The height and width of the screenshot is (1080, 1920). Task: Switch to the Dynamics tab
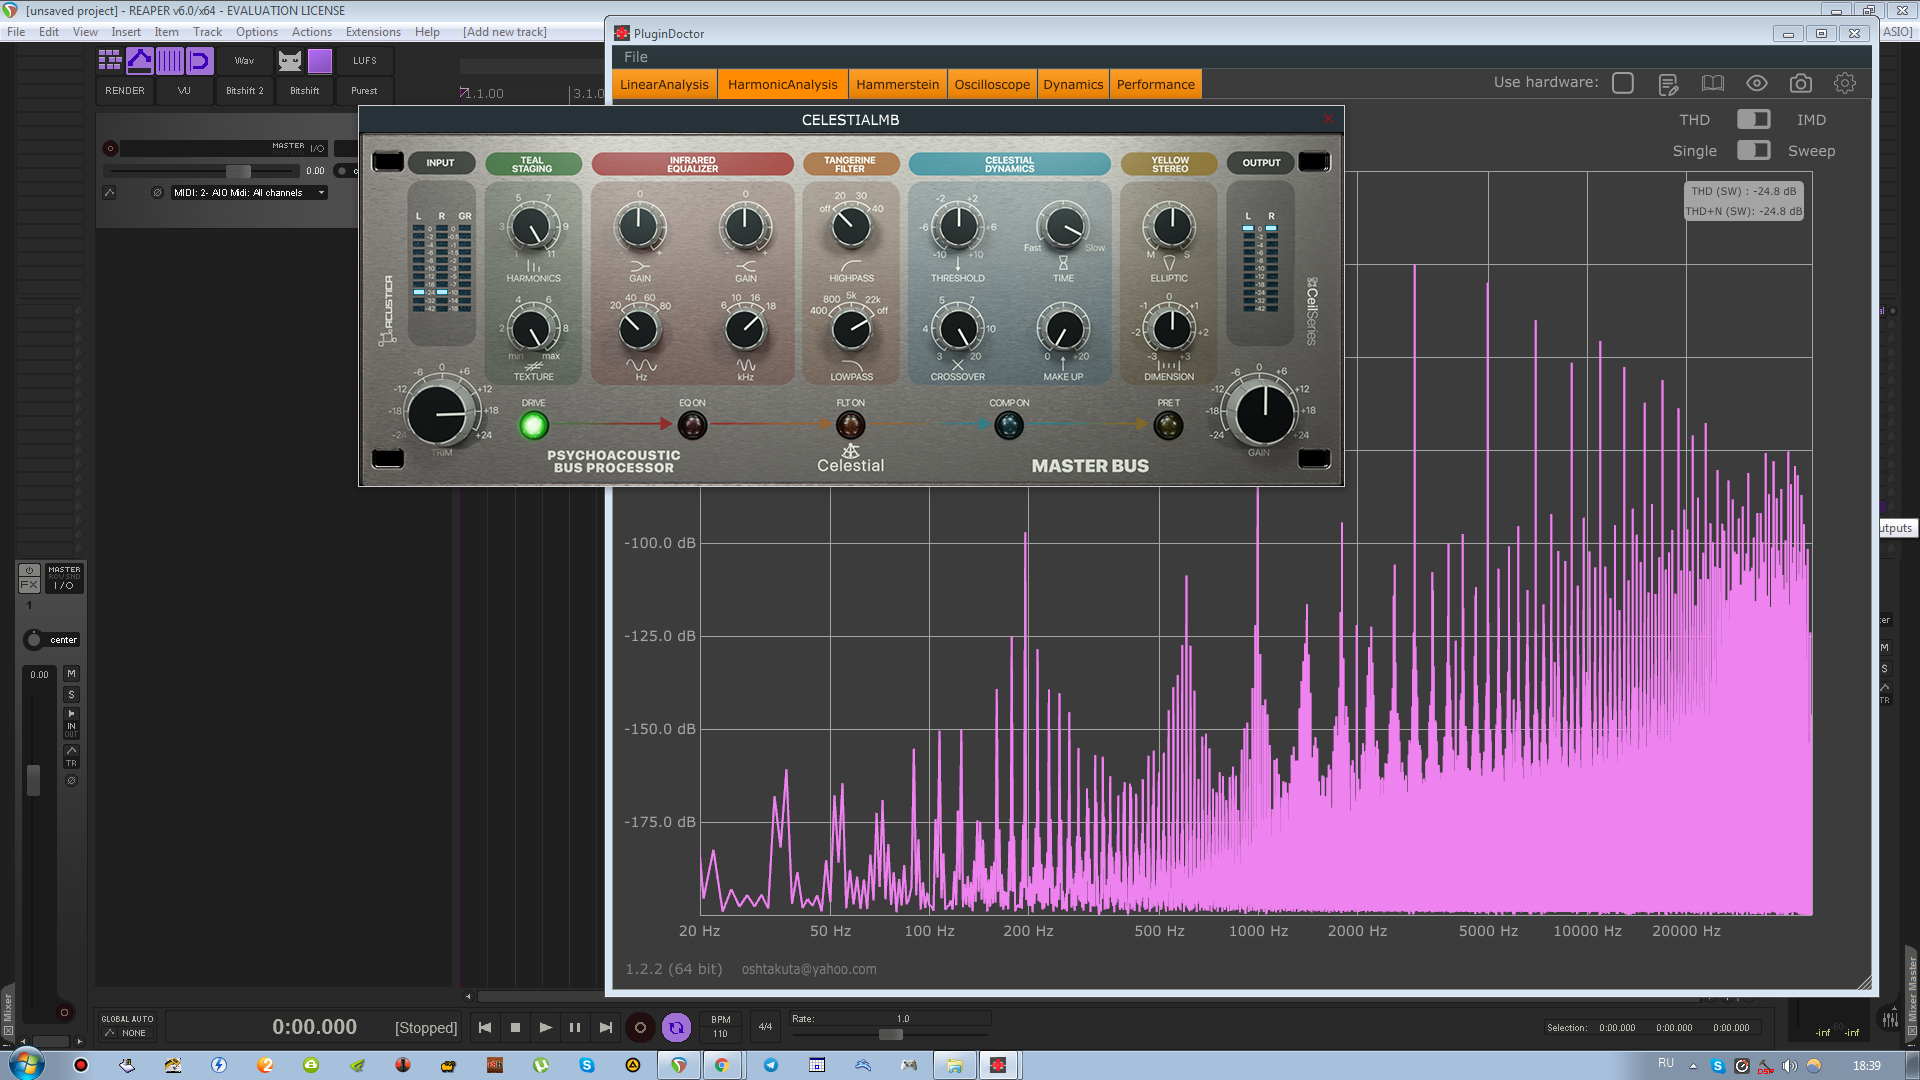pos(1073,84)
